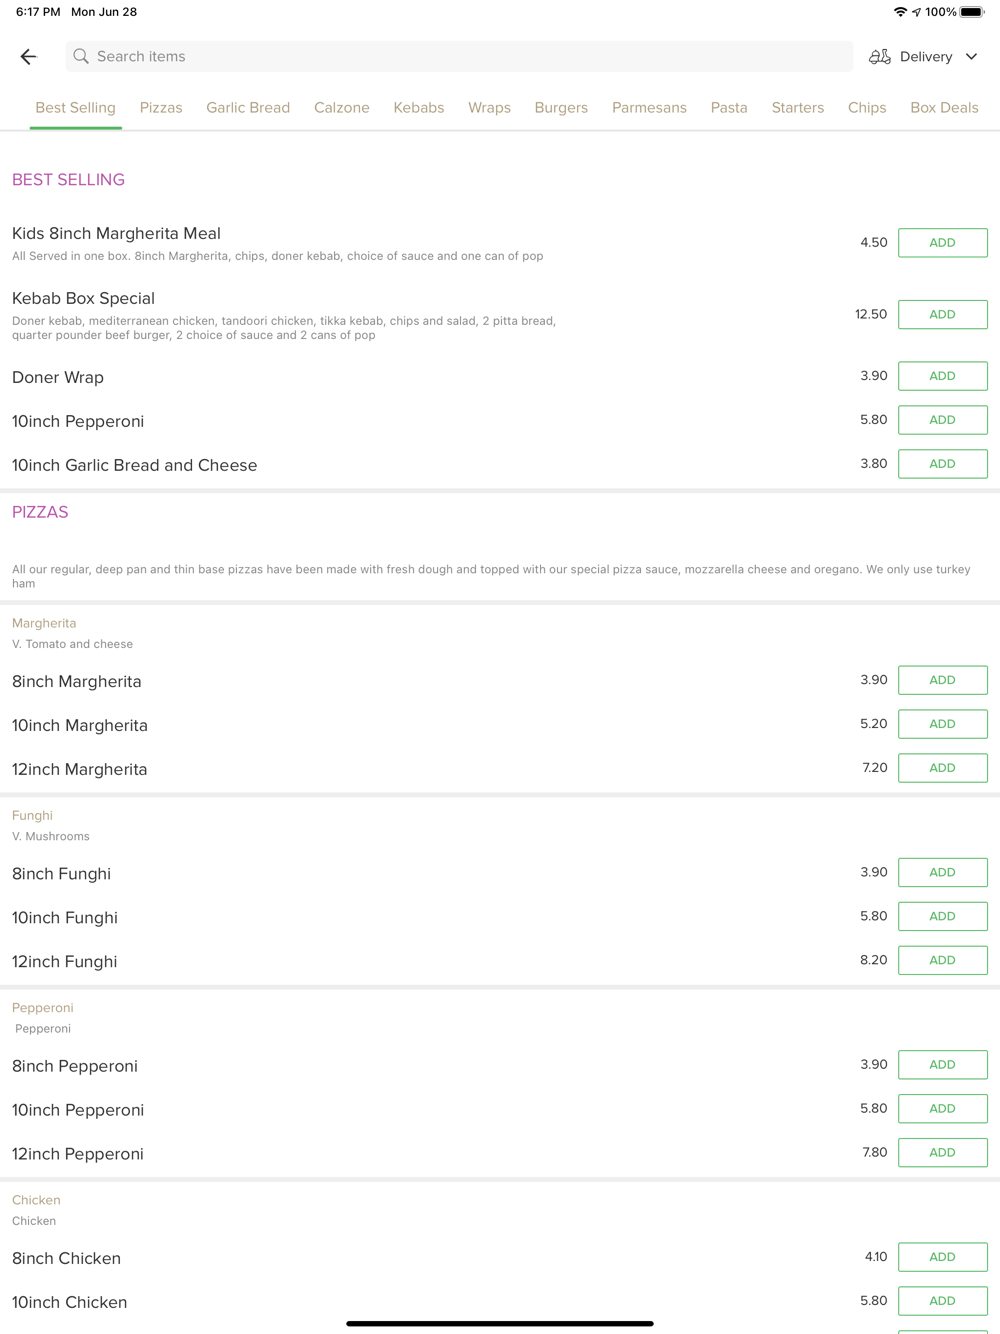Viewport: 1000px width, 1334px height.
Task: Open the Burgers category tab
Action: pos(561,108)
